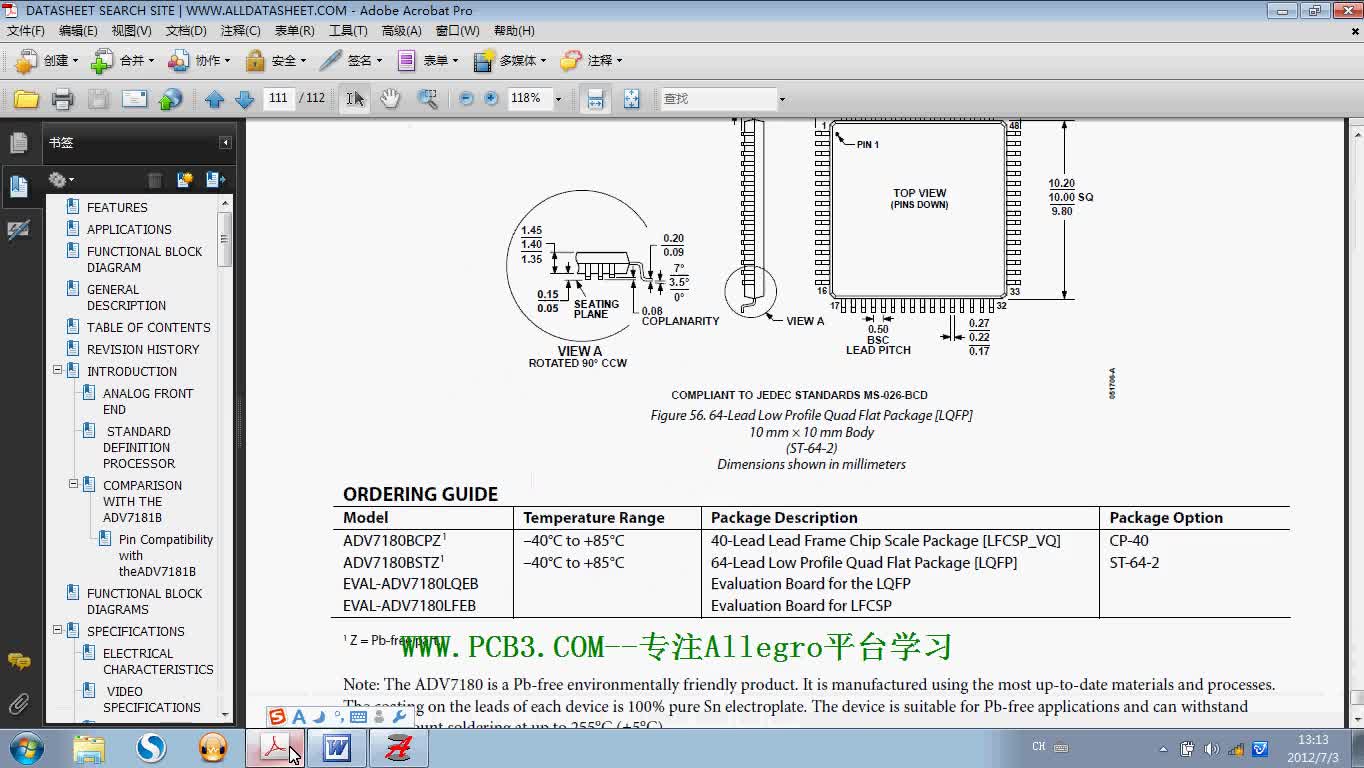1364x768 pixels.
Task: Collapse the SPECIFICATIONS bookmark node
Action: click(x=57, y=631)
